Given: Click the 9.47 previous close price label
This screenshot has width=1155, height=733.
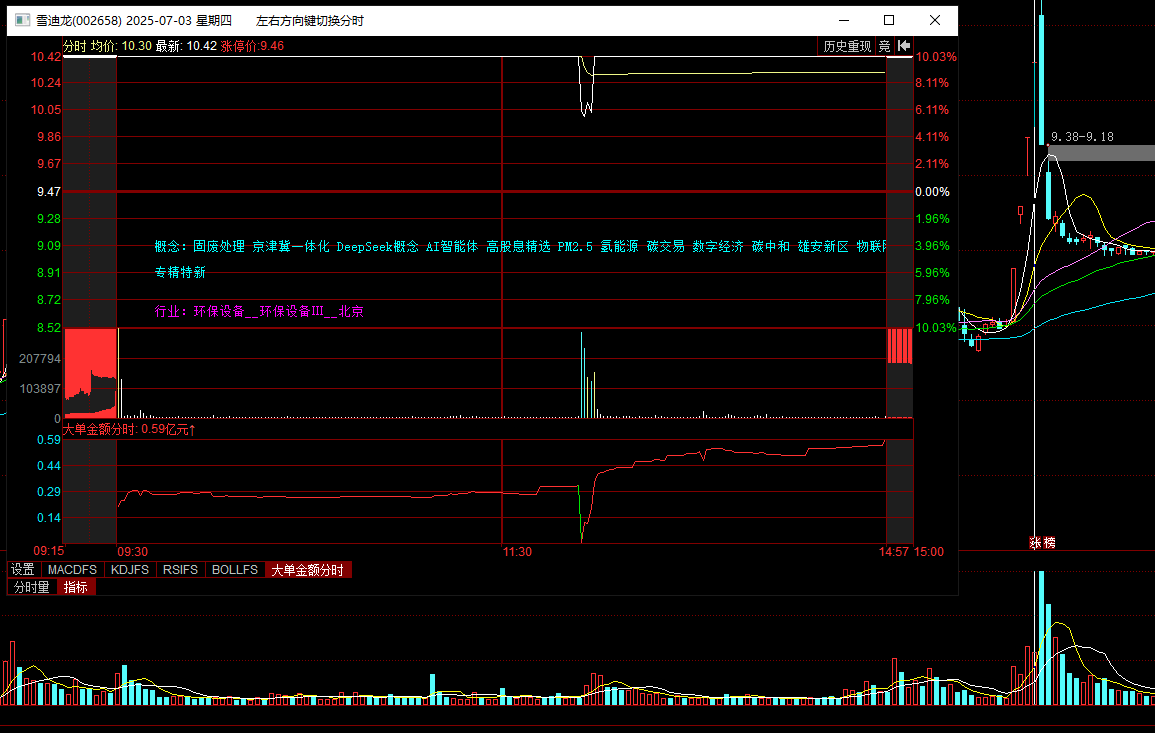Looking at the screenshot, I should [x=49, y=192].
